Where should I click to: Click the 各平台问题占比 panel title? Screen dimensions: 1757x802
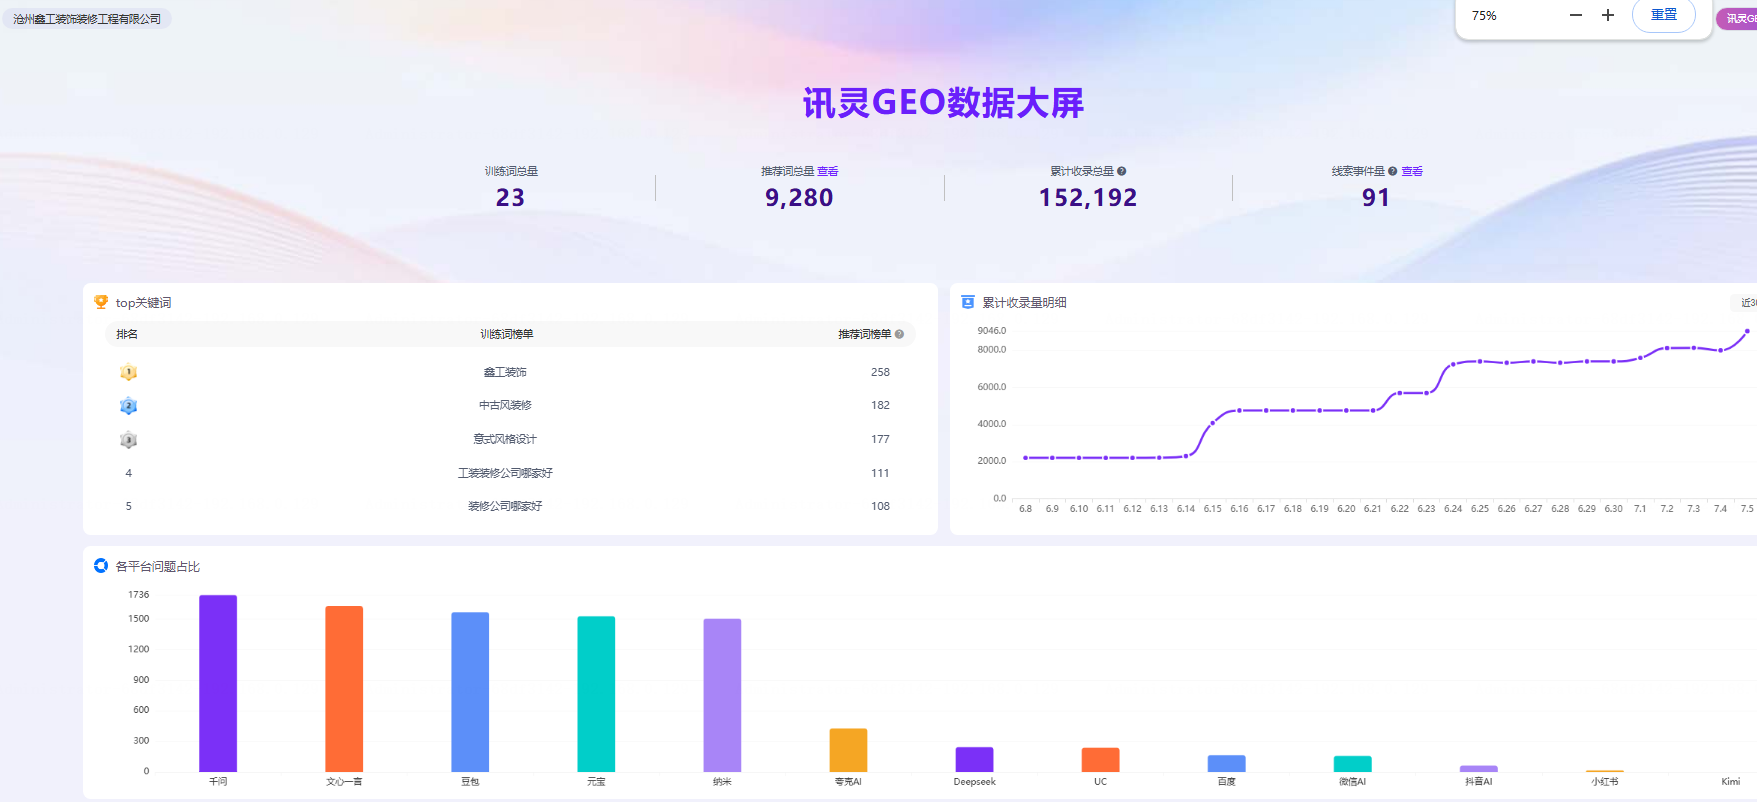157,566
